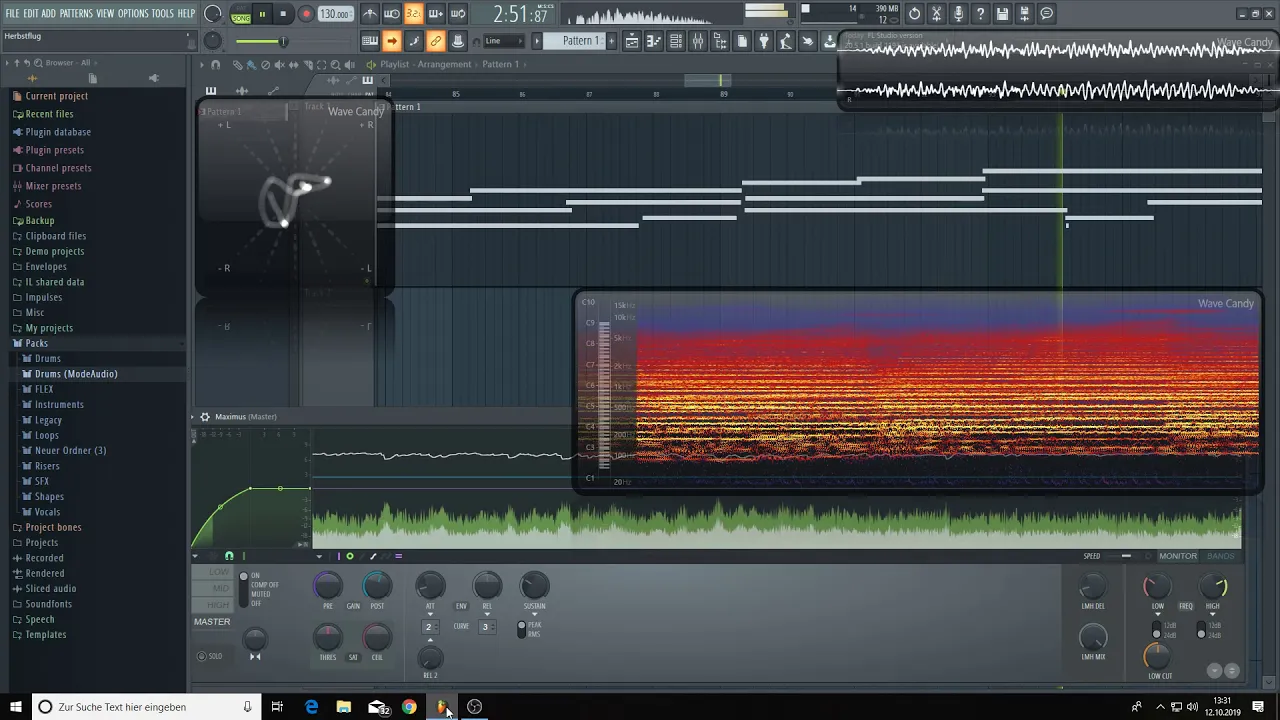This screenshot has width=1280, height=720.
Task: Open the Maximus plugin options arrow
Action: click(x=195, y=417)
